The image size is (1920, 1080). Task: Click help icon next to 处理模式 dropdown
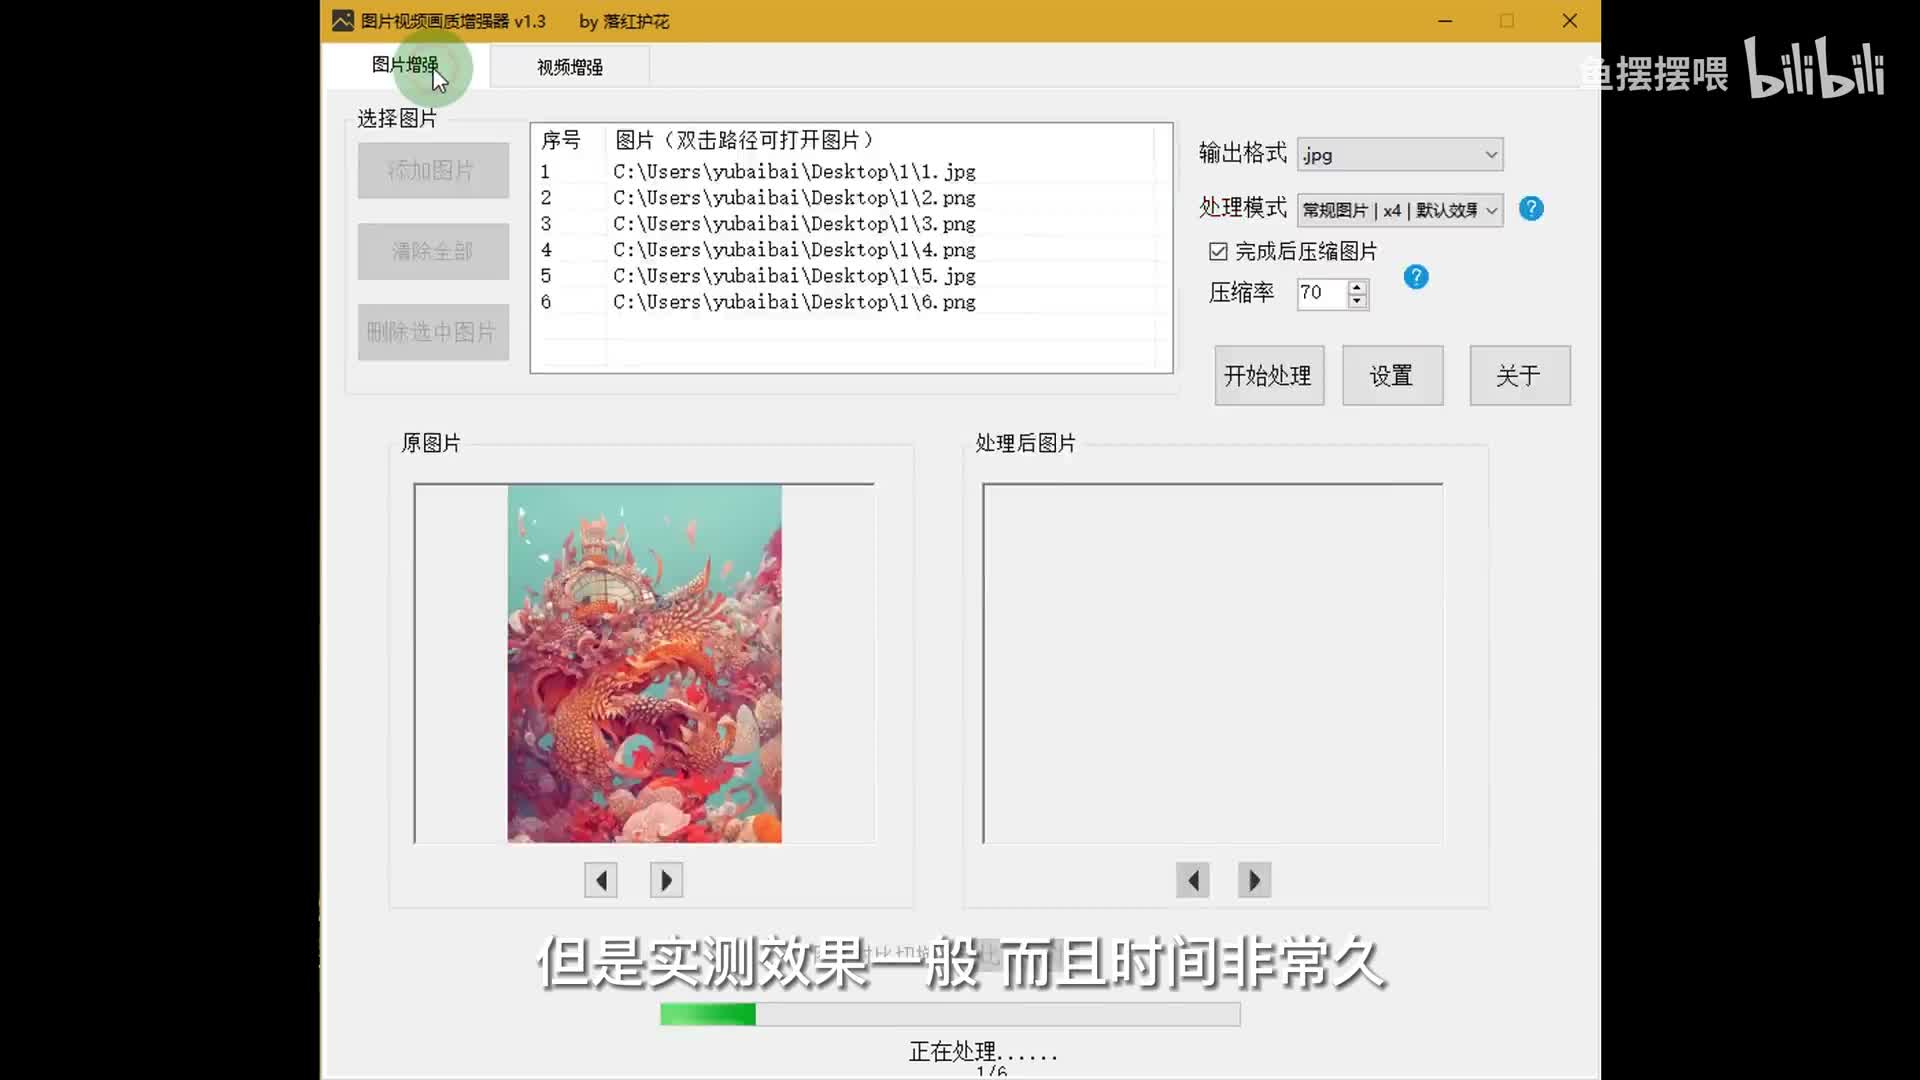coord(1531,209)
